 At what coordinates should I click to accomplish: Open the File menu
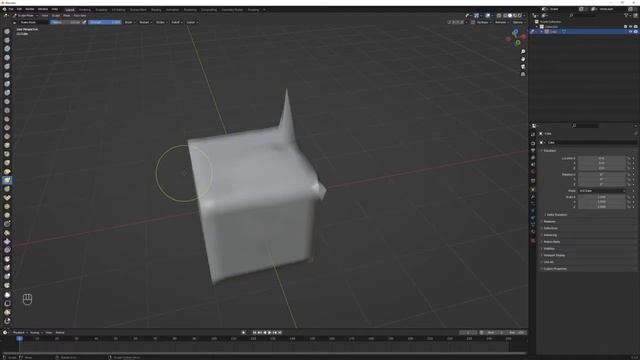pos(11,9)
